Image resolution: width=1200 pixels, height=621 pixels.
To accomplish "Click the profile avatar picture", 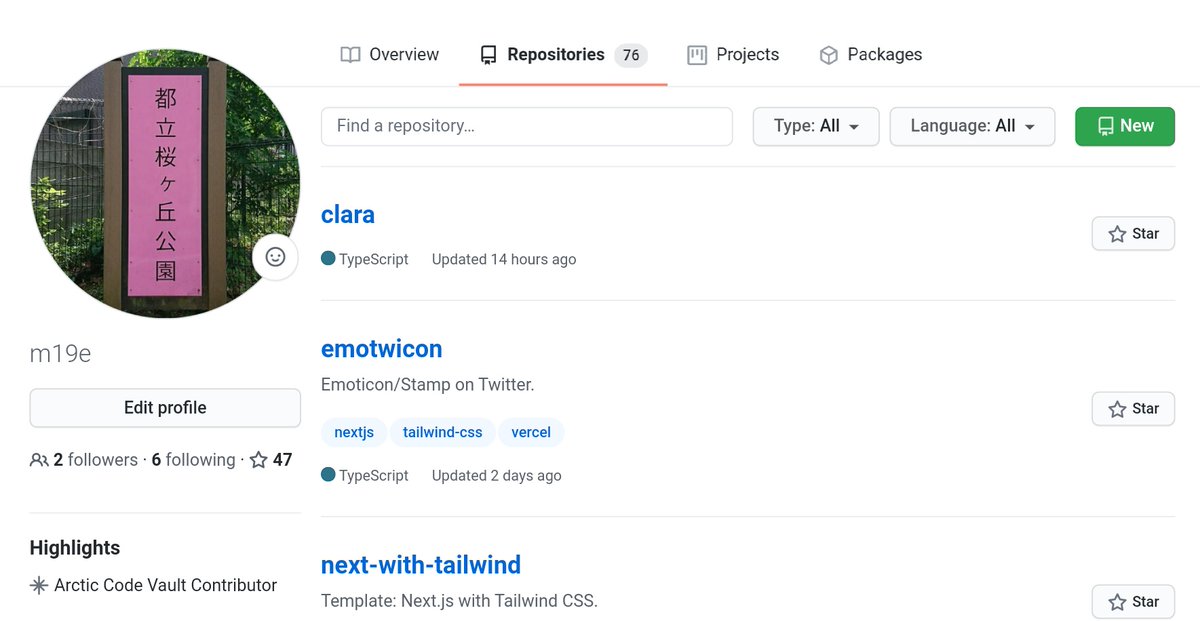I will 165,185.
